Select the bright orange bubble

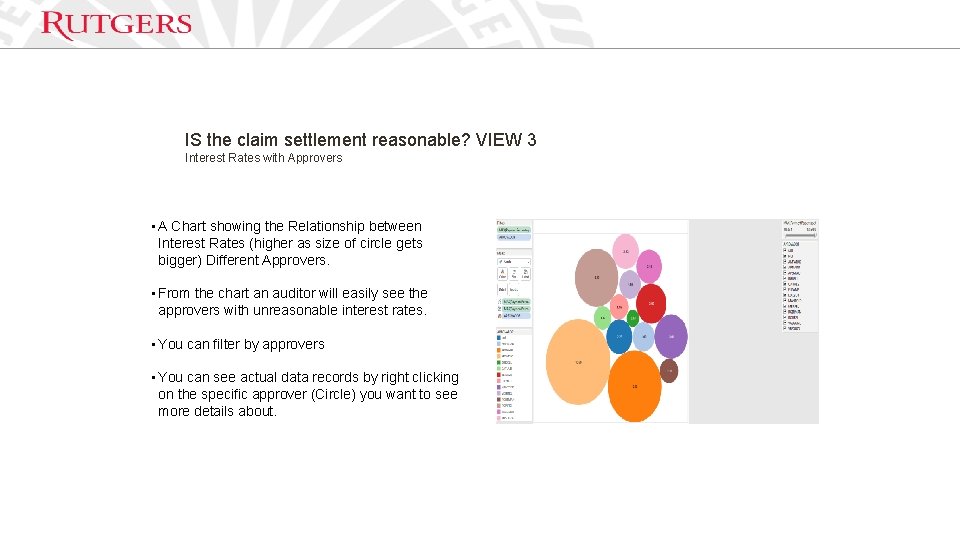click(x=634, y=386)
